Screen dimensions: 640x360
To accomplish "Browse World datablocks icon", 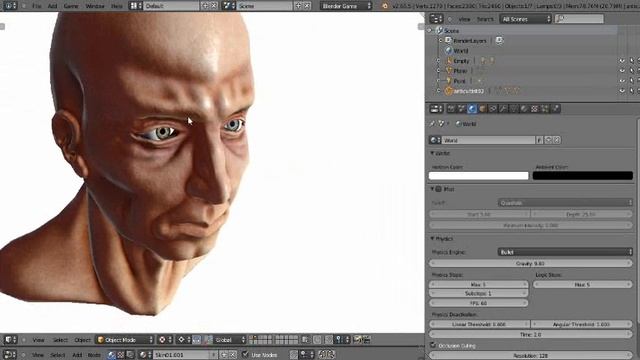I will click(x=435, y=140).
